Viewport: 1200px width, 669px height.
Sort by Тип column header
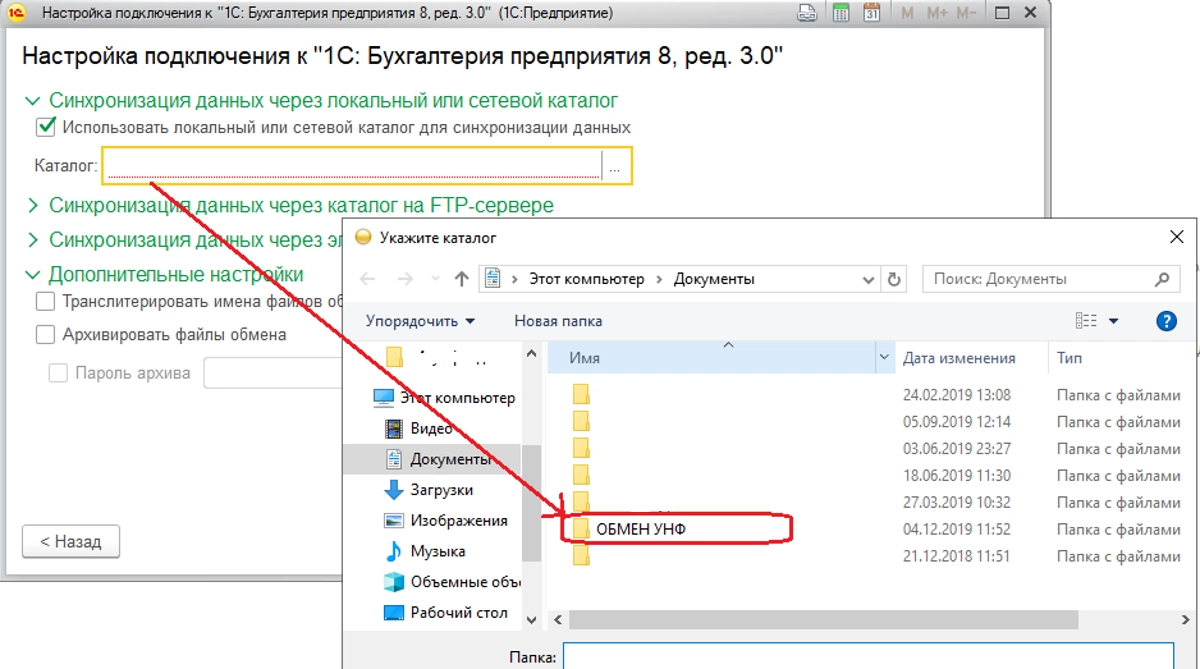point(1069,357)
